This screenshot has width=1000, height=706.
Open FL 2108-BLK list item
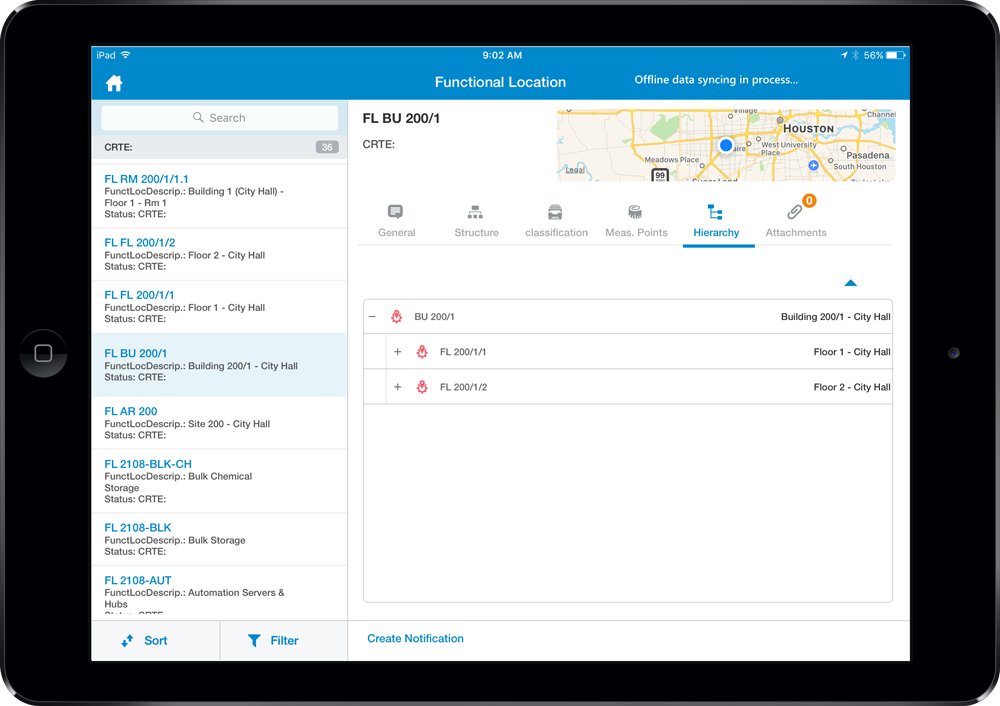coord(219,539)
